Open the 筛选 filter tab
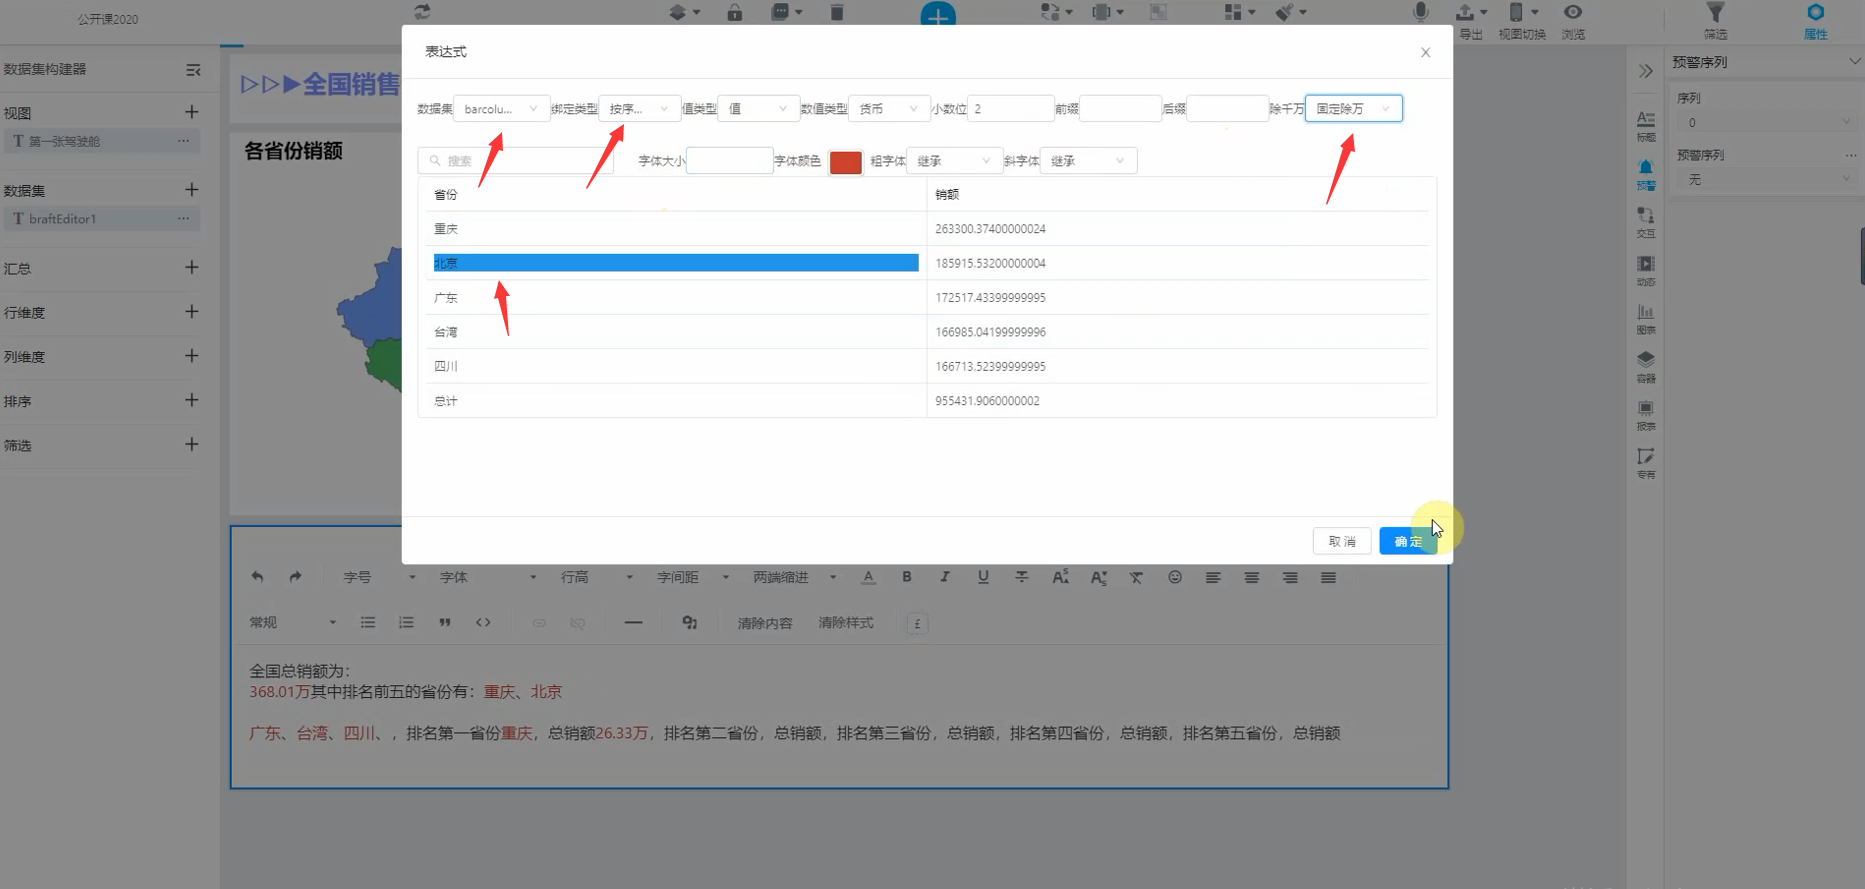This screenshot has width=1865, height=889. click(x=1715, y=21)
